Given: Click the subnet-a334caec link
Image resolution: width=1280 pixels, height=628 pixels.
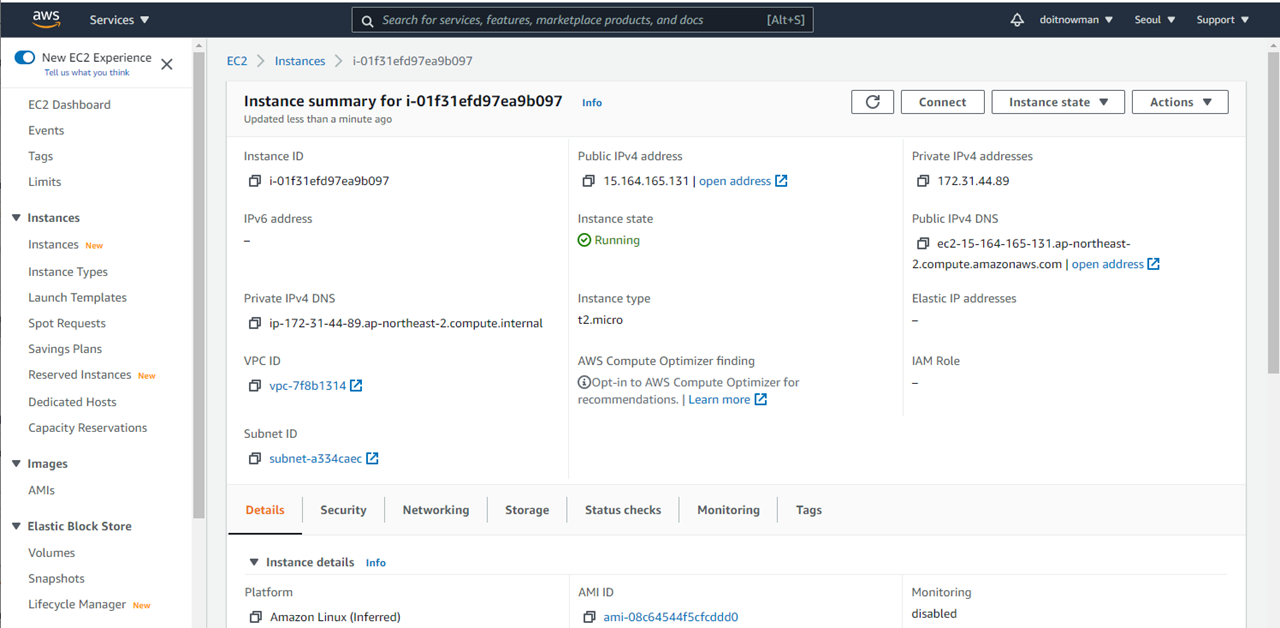Looking at the screenshot, I should tap(315, 459).
